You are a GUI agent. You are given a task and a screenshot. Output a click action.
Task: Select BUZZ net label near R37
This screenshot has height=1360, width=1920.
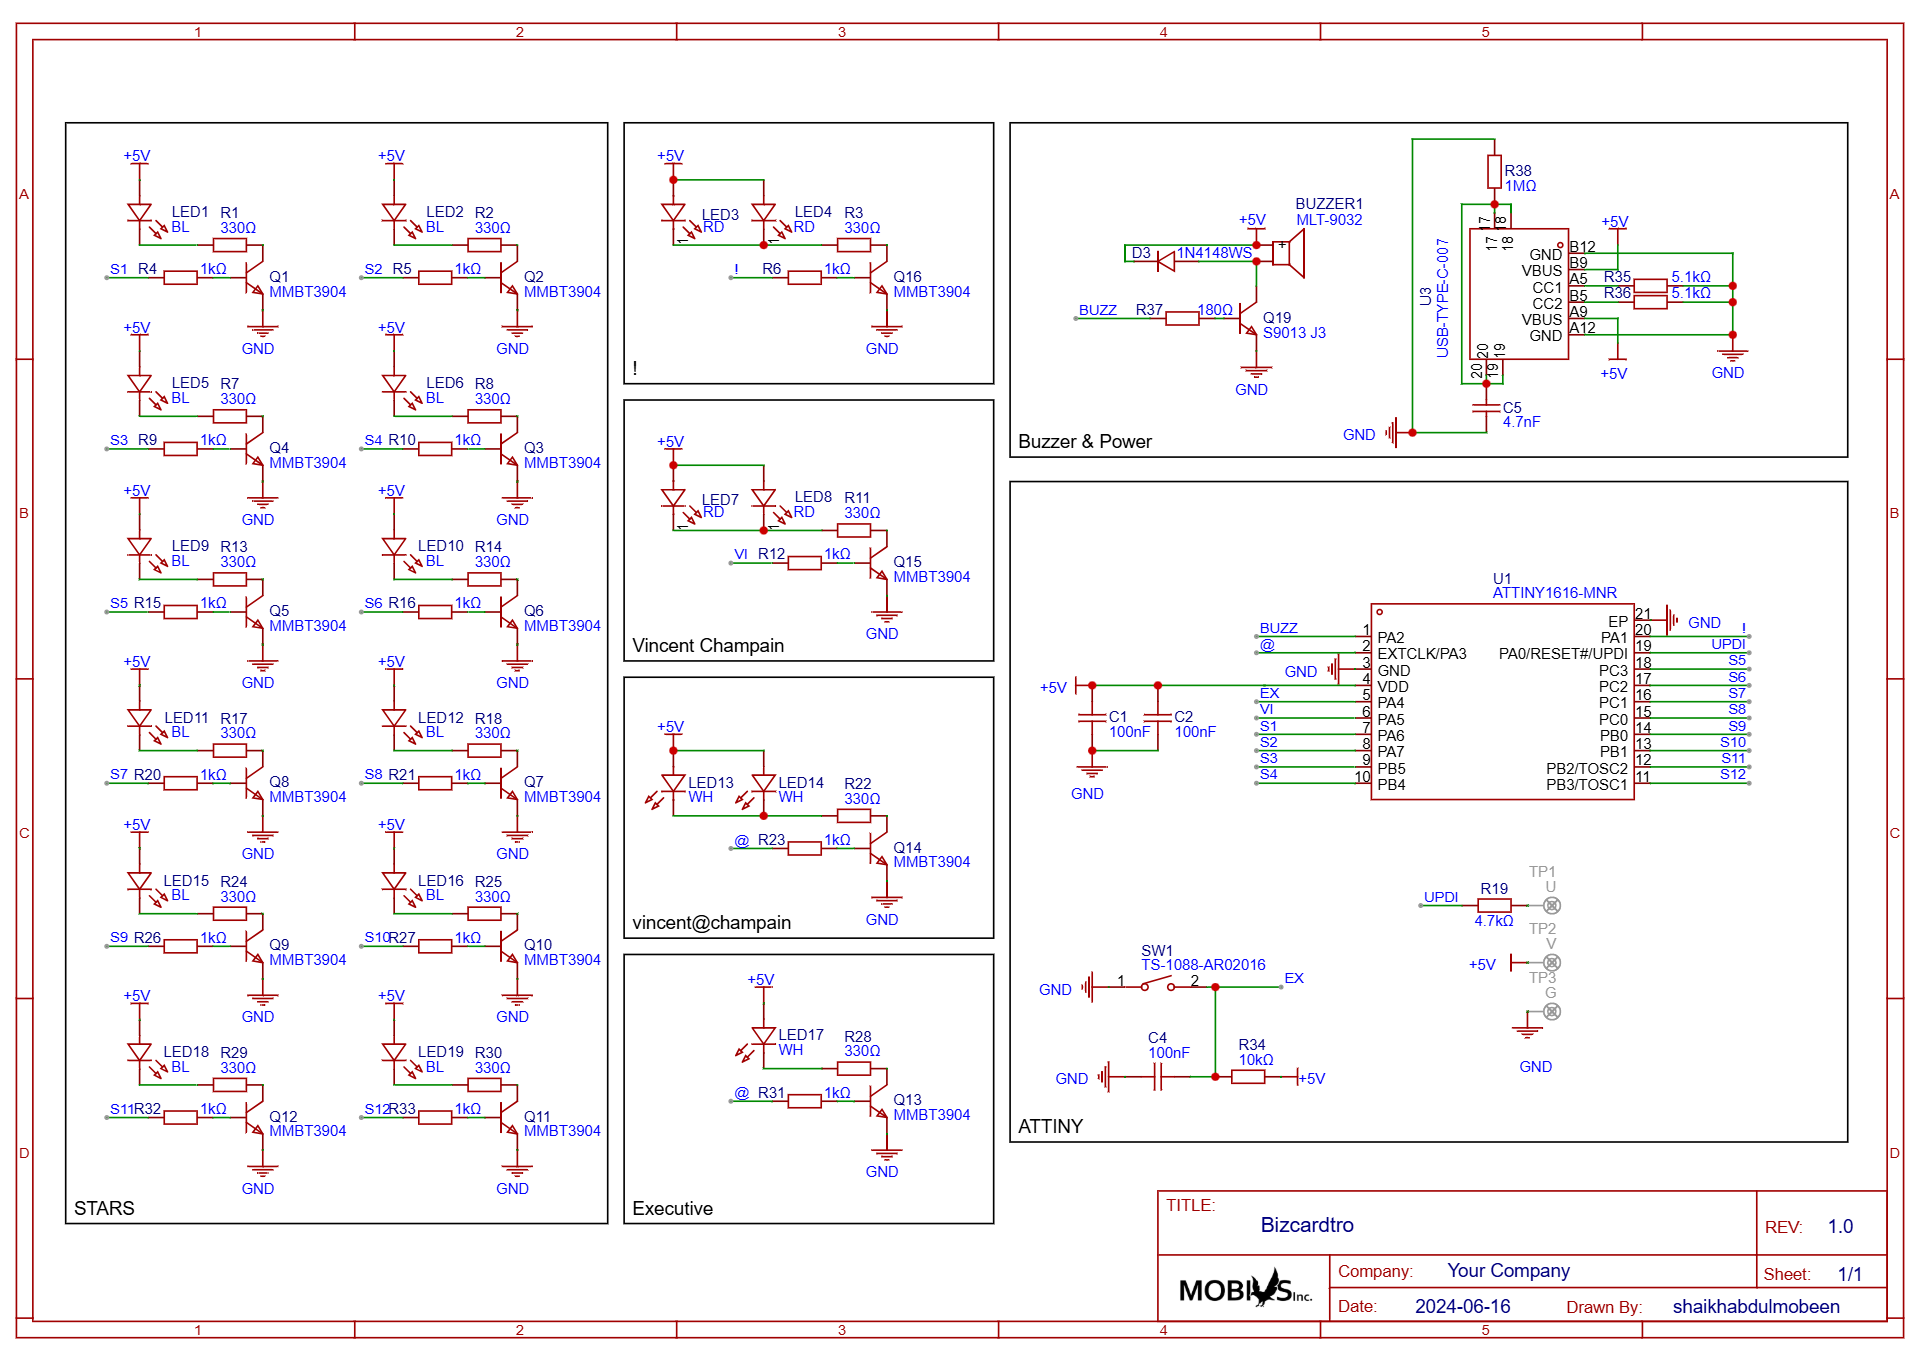click(x=1098, y=310)
